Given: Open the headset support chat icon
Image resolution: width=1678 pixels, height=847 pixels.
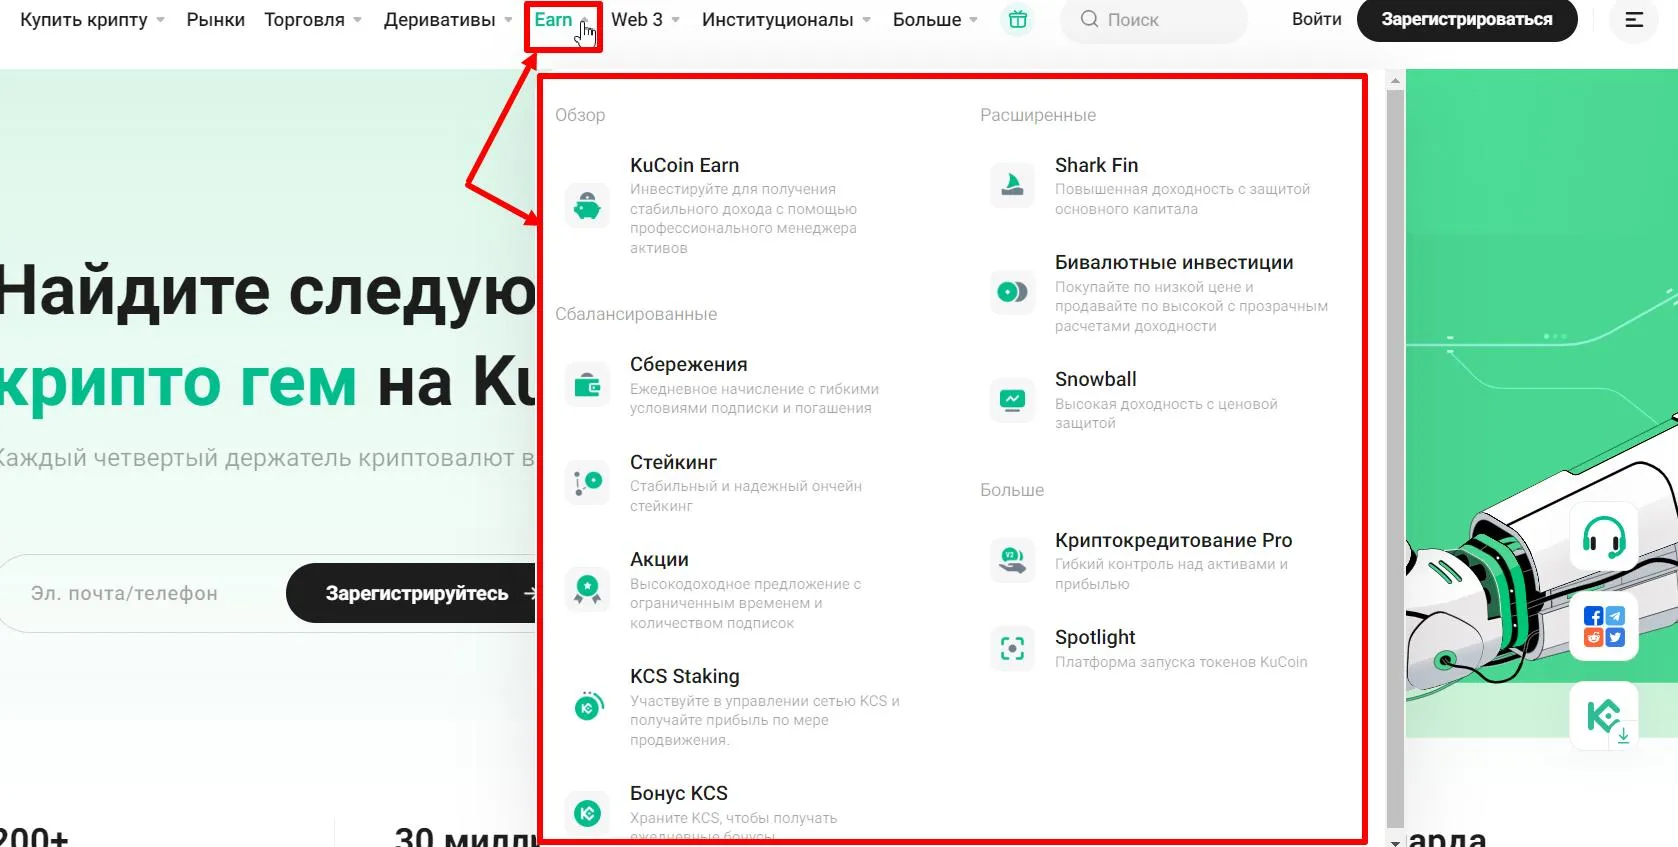Looking at the screenshot, I should pyautogui.click(x=1603, y=537).
